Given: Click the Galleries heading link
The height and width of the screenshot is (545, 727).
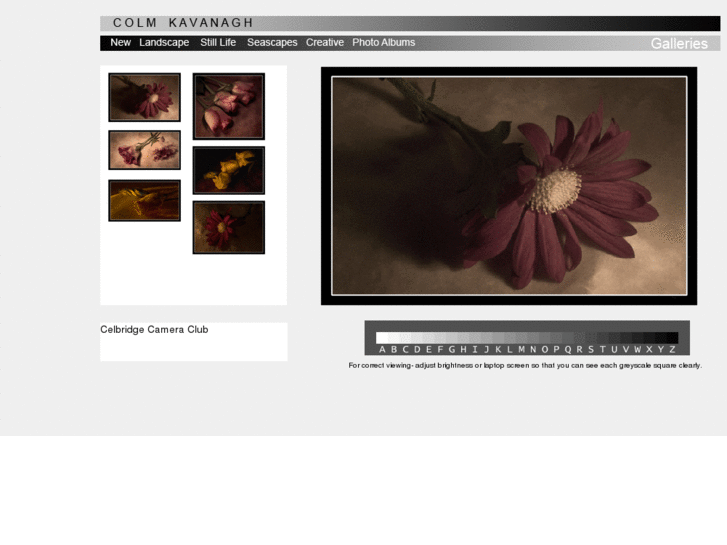Looking at the screenshot, I should (x=679, y=44).
